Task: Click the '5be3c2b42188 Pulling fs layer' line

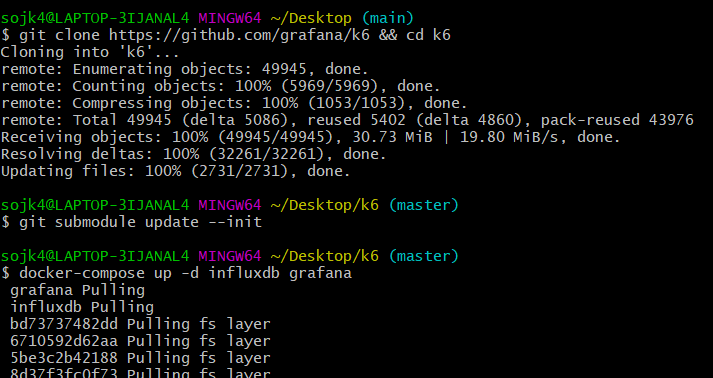Action: click(140, 358)
